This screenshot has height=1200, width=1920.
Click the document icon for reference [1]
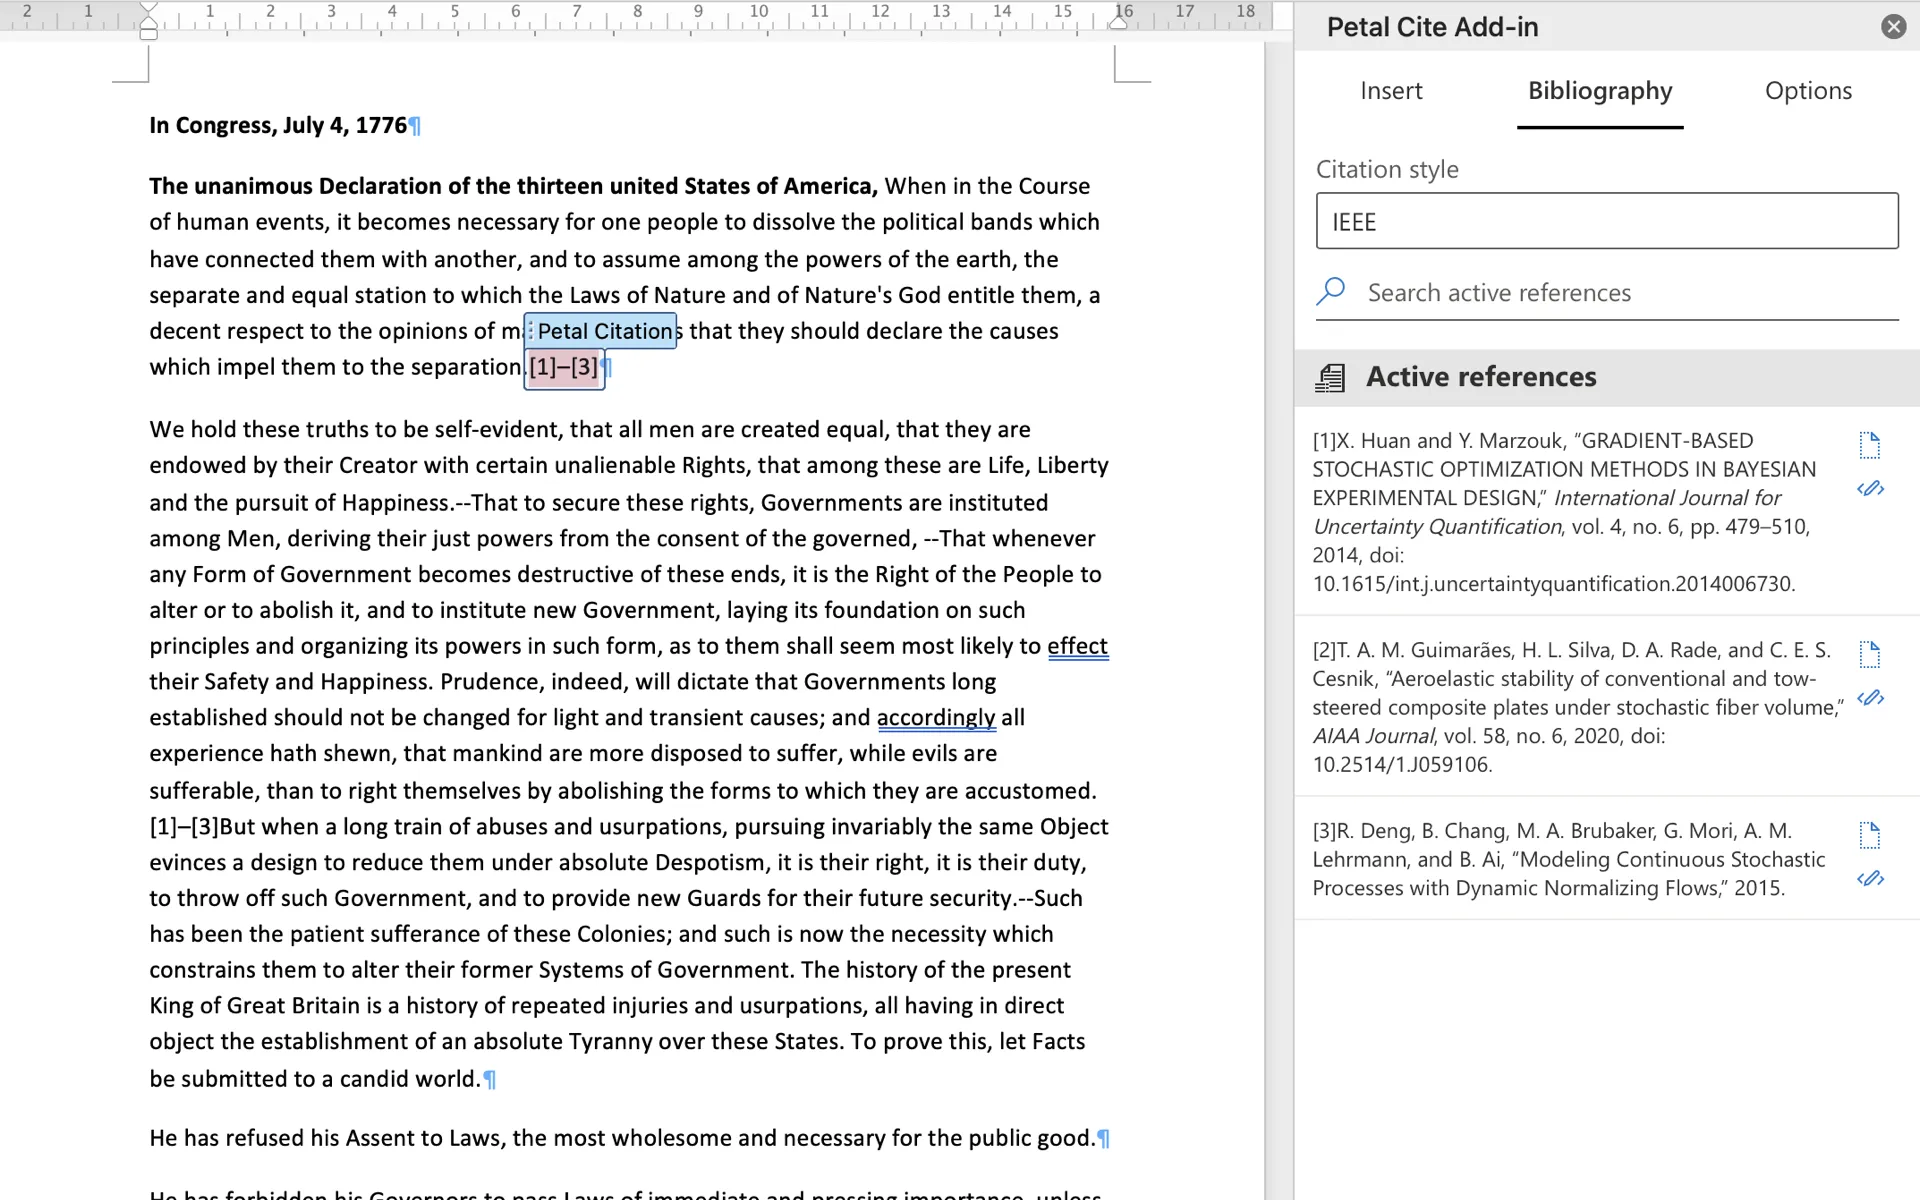[1869, 445]
